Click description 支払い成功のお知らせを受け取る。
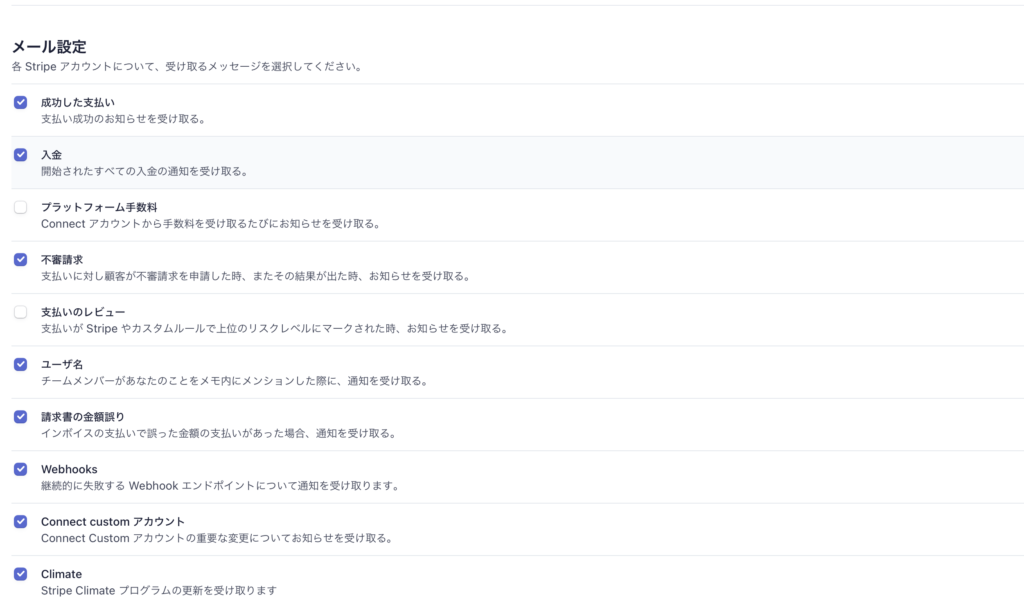This screenshot has width=1024, height=601. coord(123,119)
